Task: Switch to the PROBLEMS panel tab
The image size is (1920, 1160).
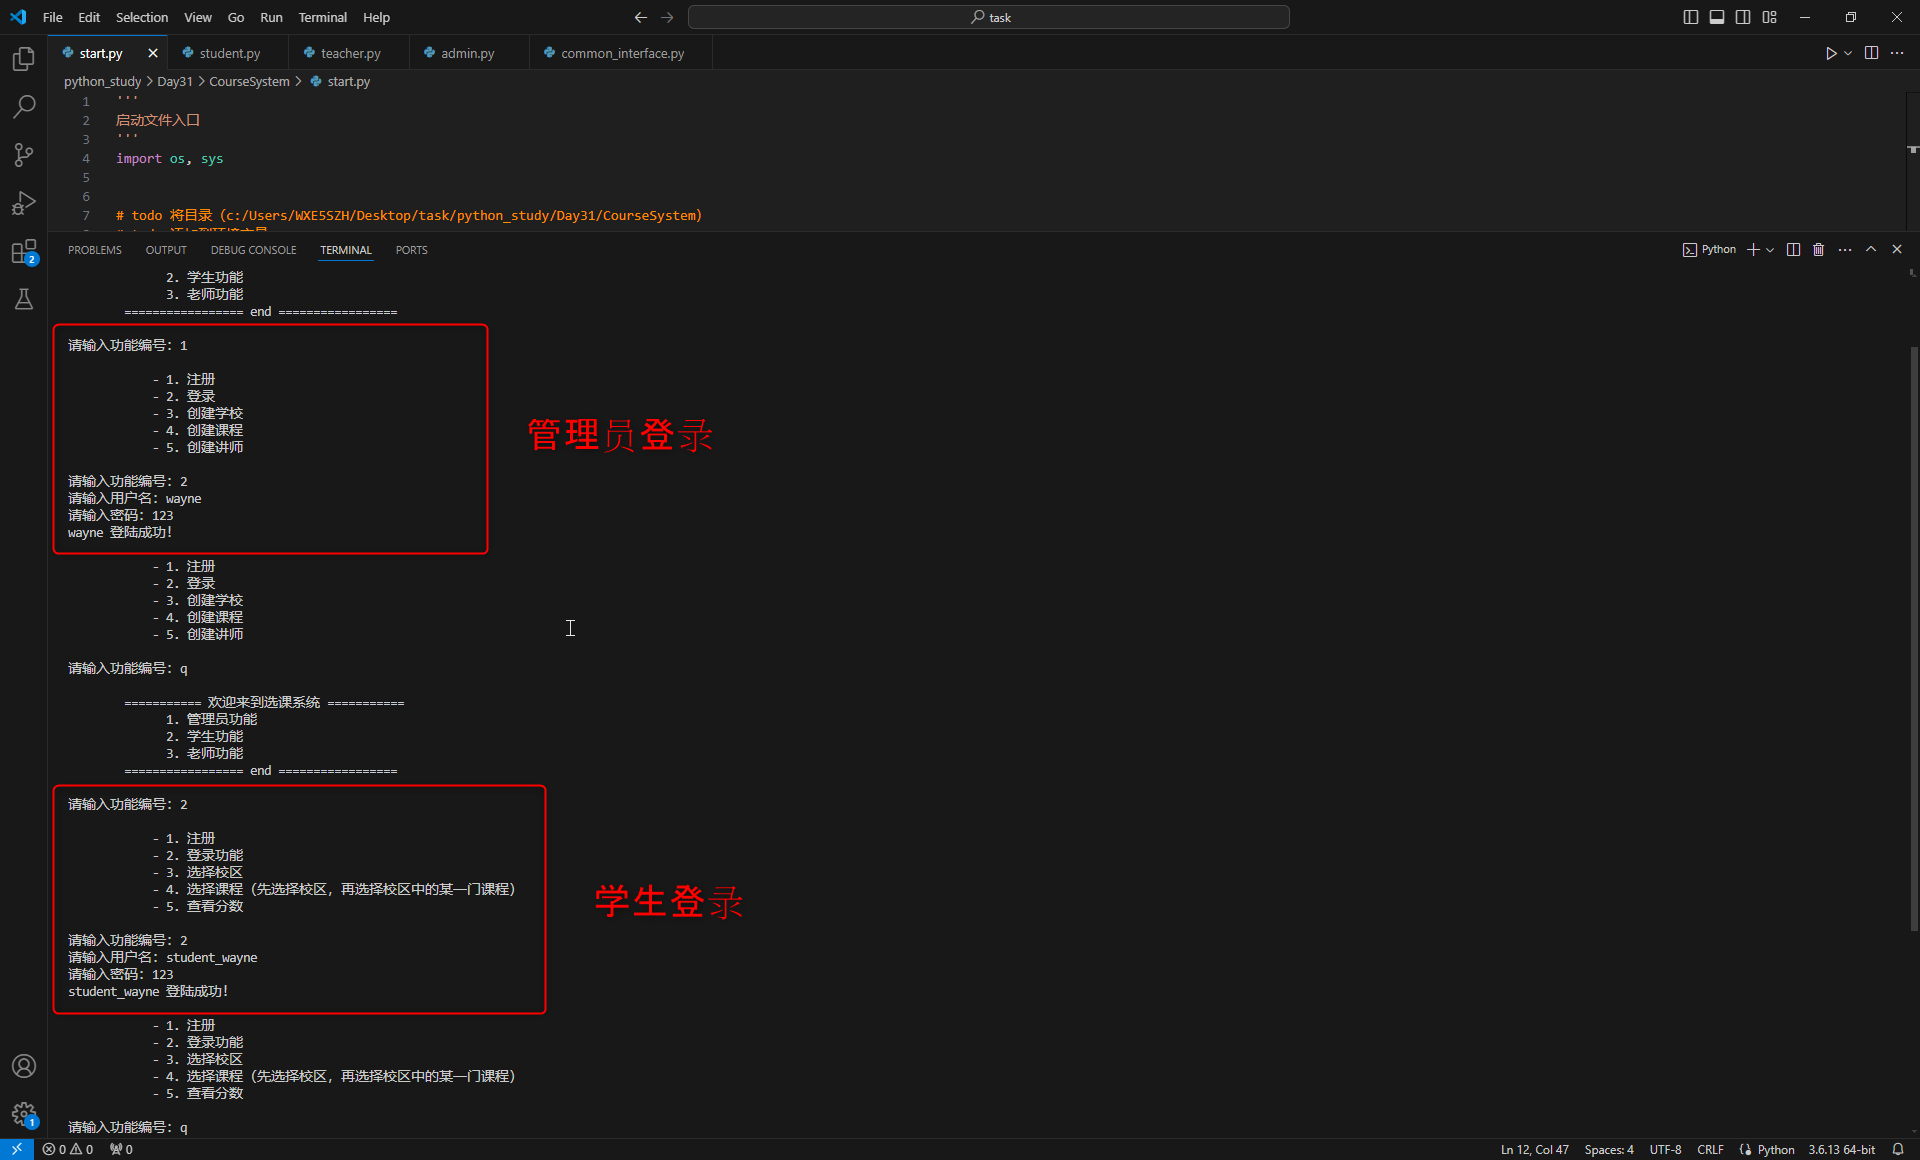Action: 94,250
